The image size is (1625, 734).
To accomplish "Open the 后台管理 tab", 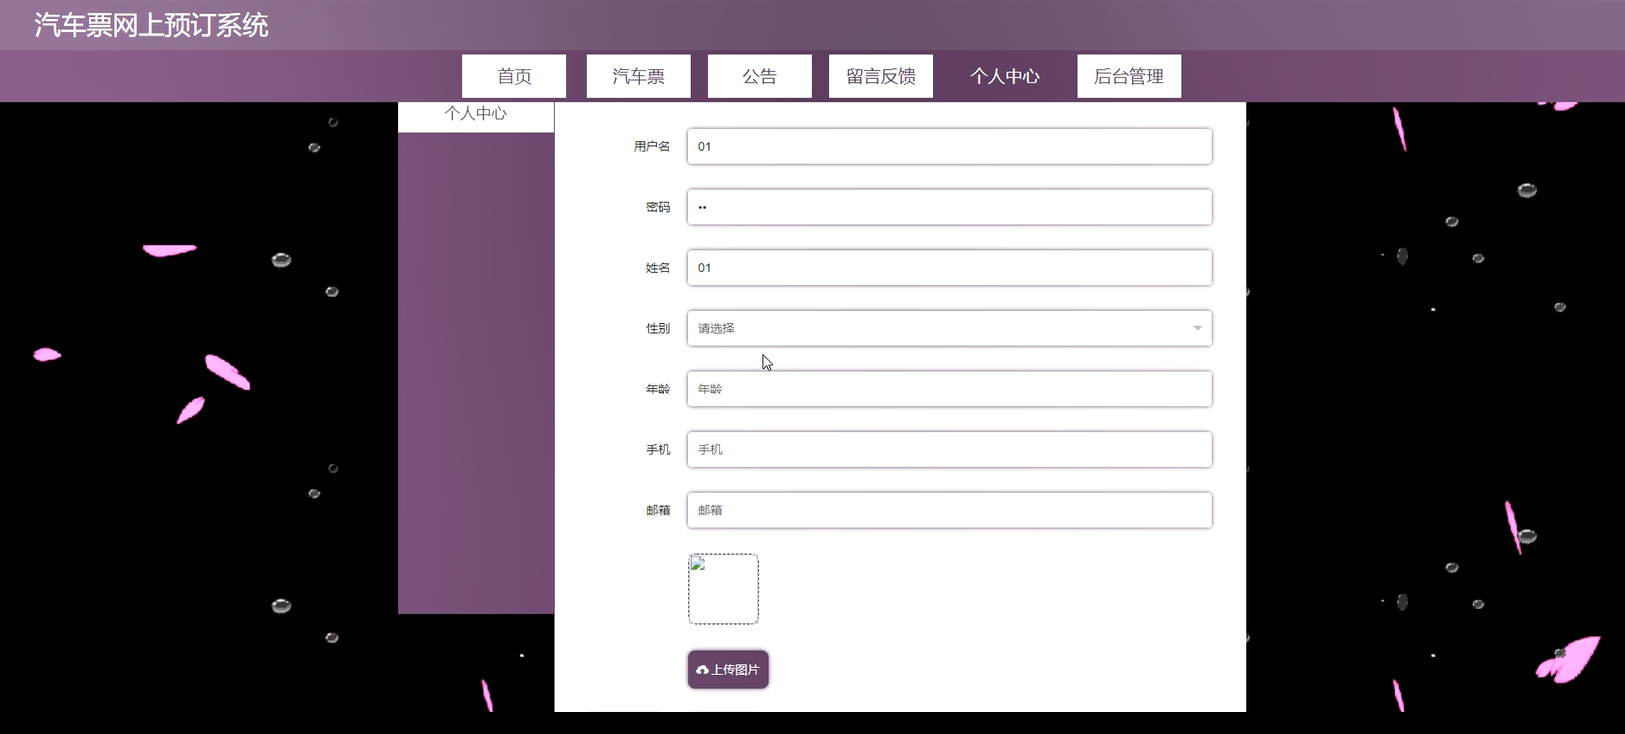I will pos(1129,76).
